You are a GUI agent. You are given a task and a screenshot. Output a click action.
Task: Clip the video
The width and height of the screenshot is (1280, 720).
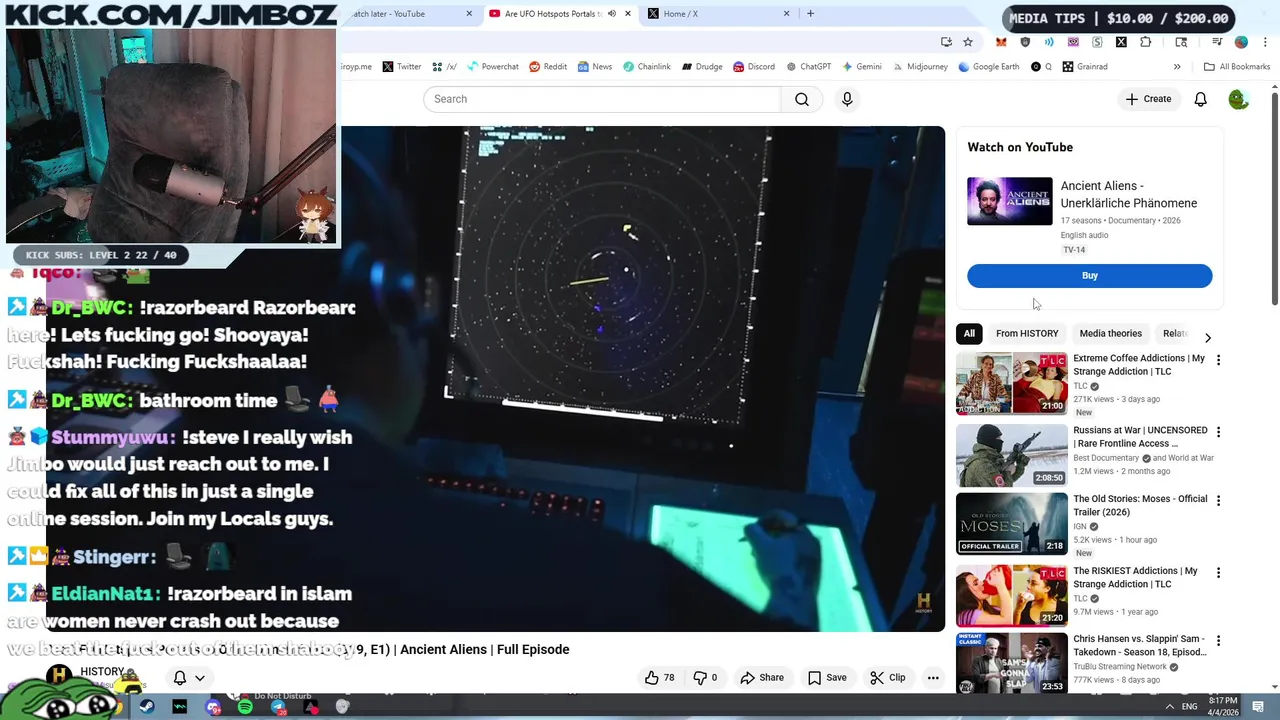click(888, 677)
